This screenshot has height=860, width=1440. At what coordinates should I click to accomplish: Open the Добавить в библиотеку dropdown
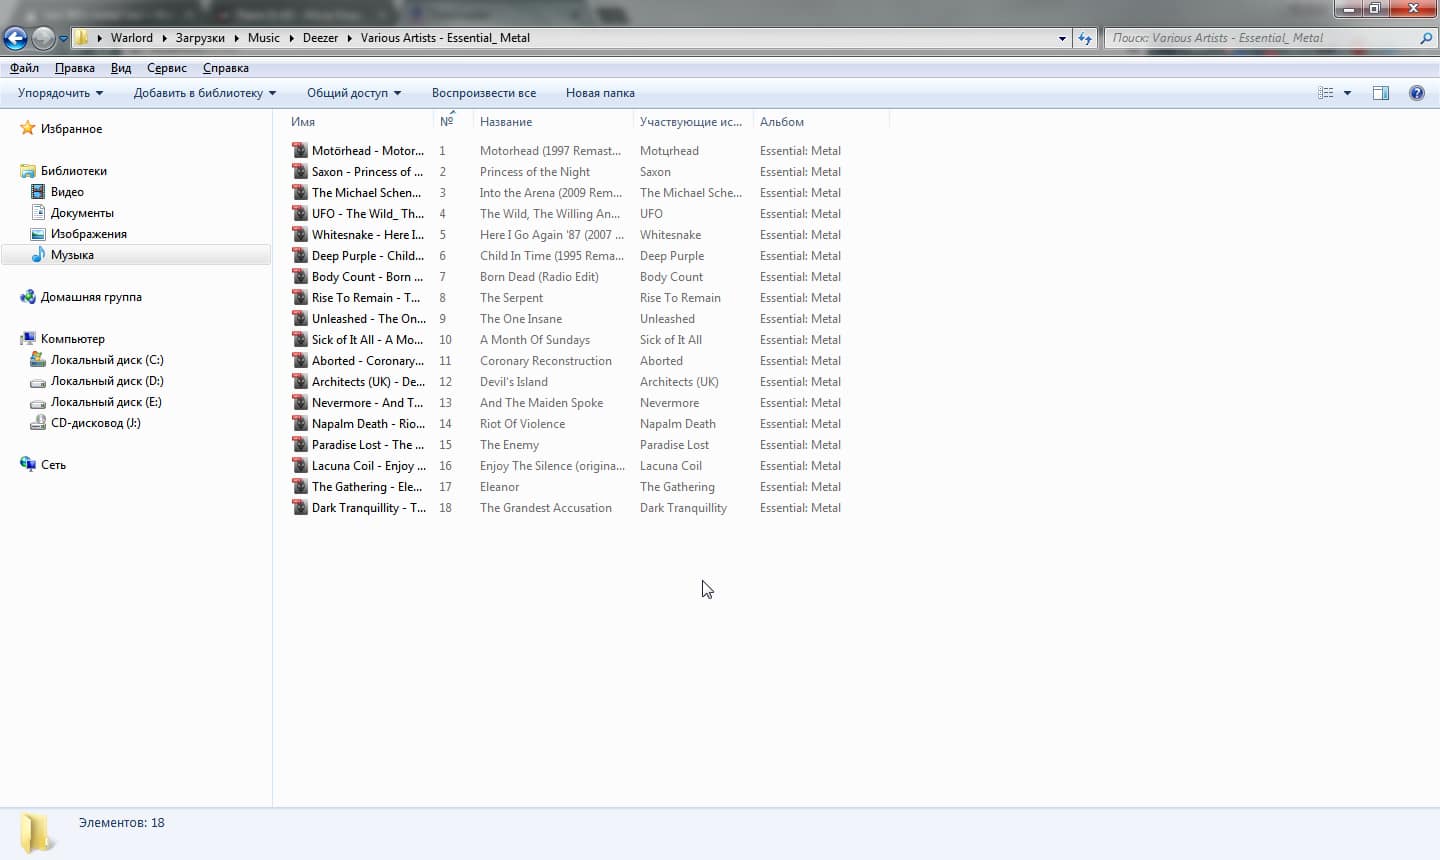tap(205, 93)
